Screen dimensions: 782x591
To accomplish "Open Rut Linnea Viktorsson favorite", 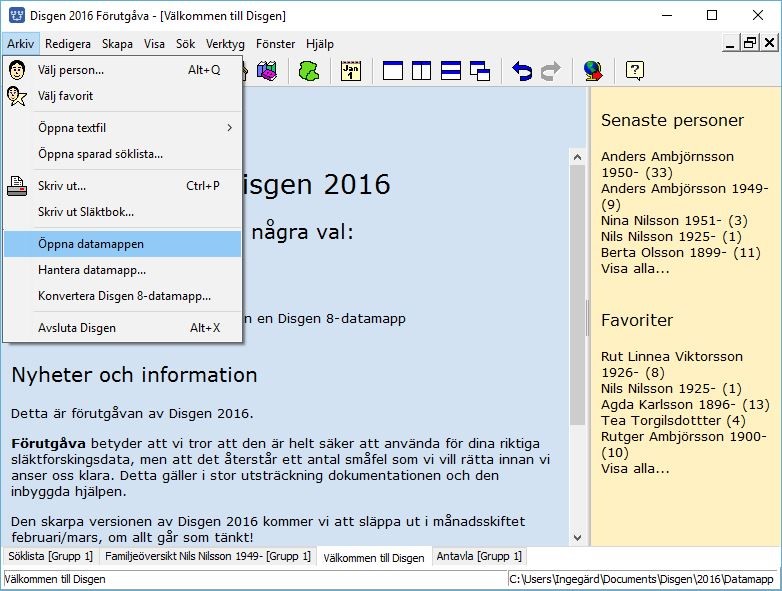I will pyautogui.click(x=672, y=365).
